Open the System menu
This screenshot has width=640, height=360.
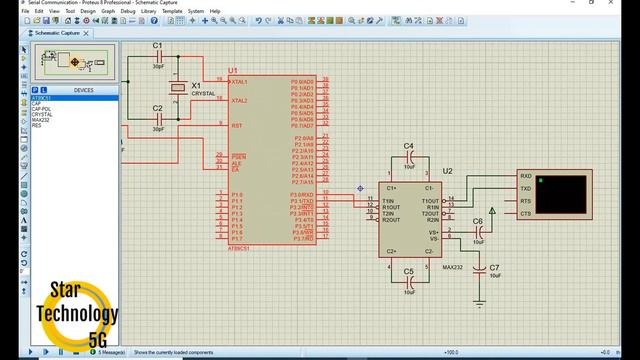tap(196, 11)
